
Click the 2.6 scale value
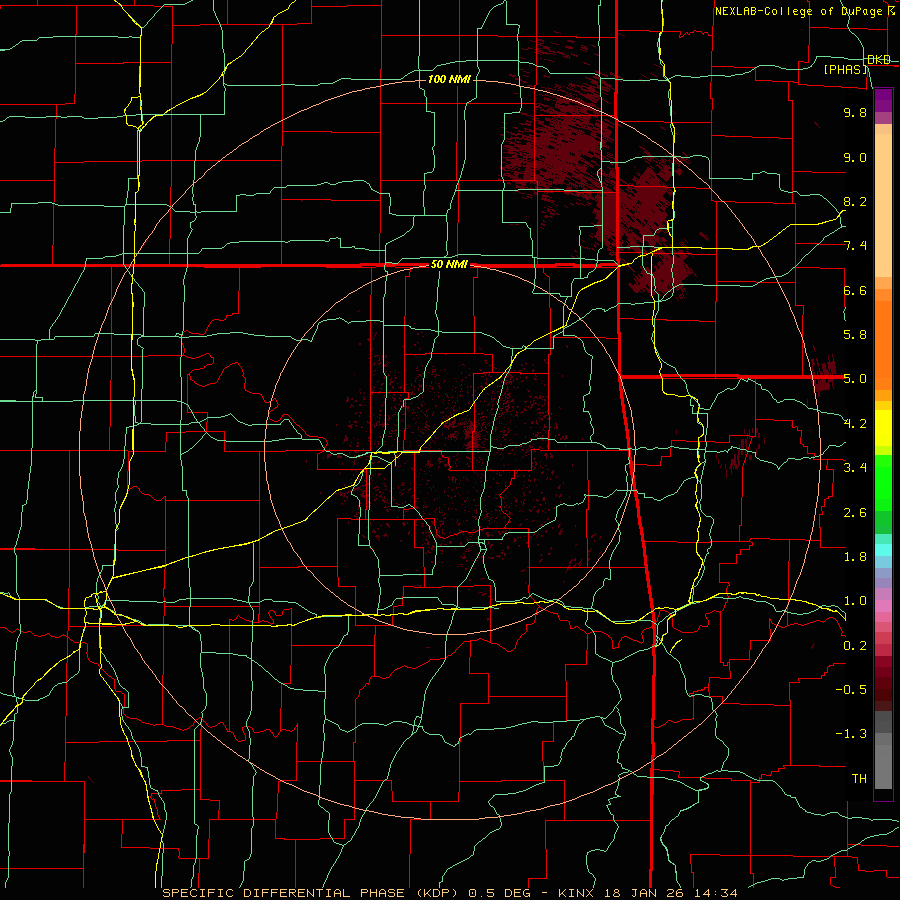click(855, 513)
